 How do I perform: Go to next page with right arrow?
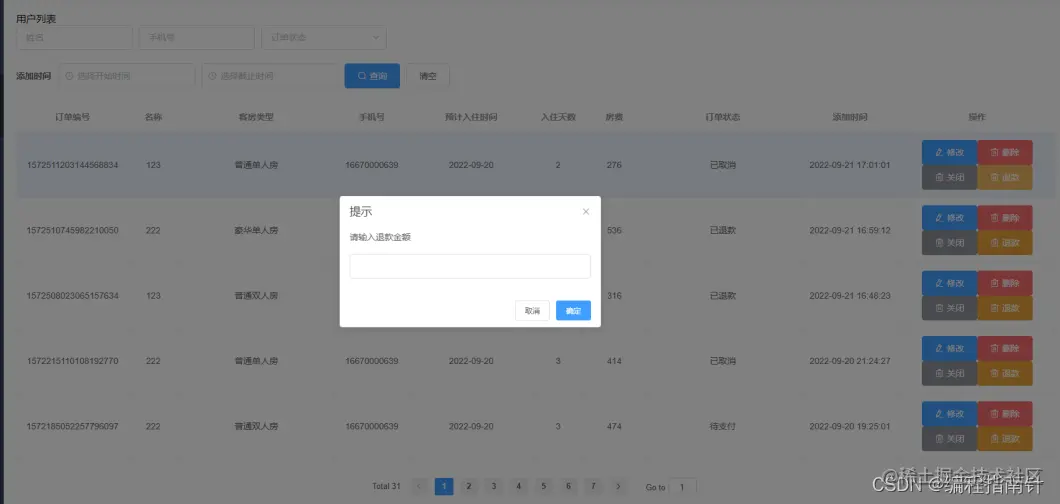tap(618, 486)
